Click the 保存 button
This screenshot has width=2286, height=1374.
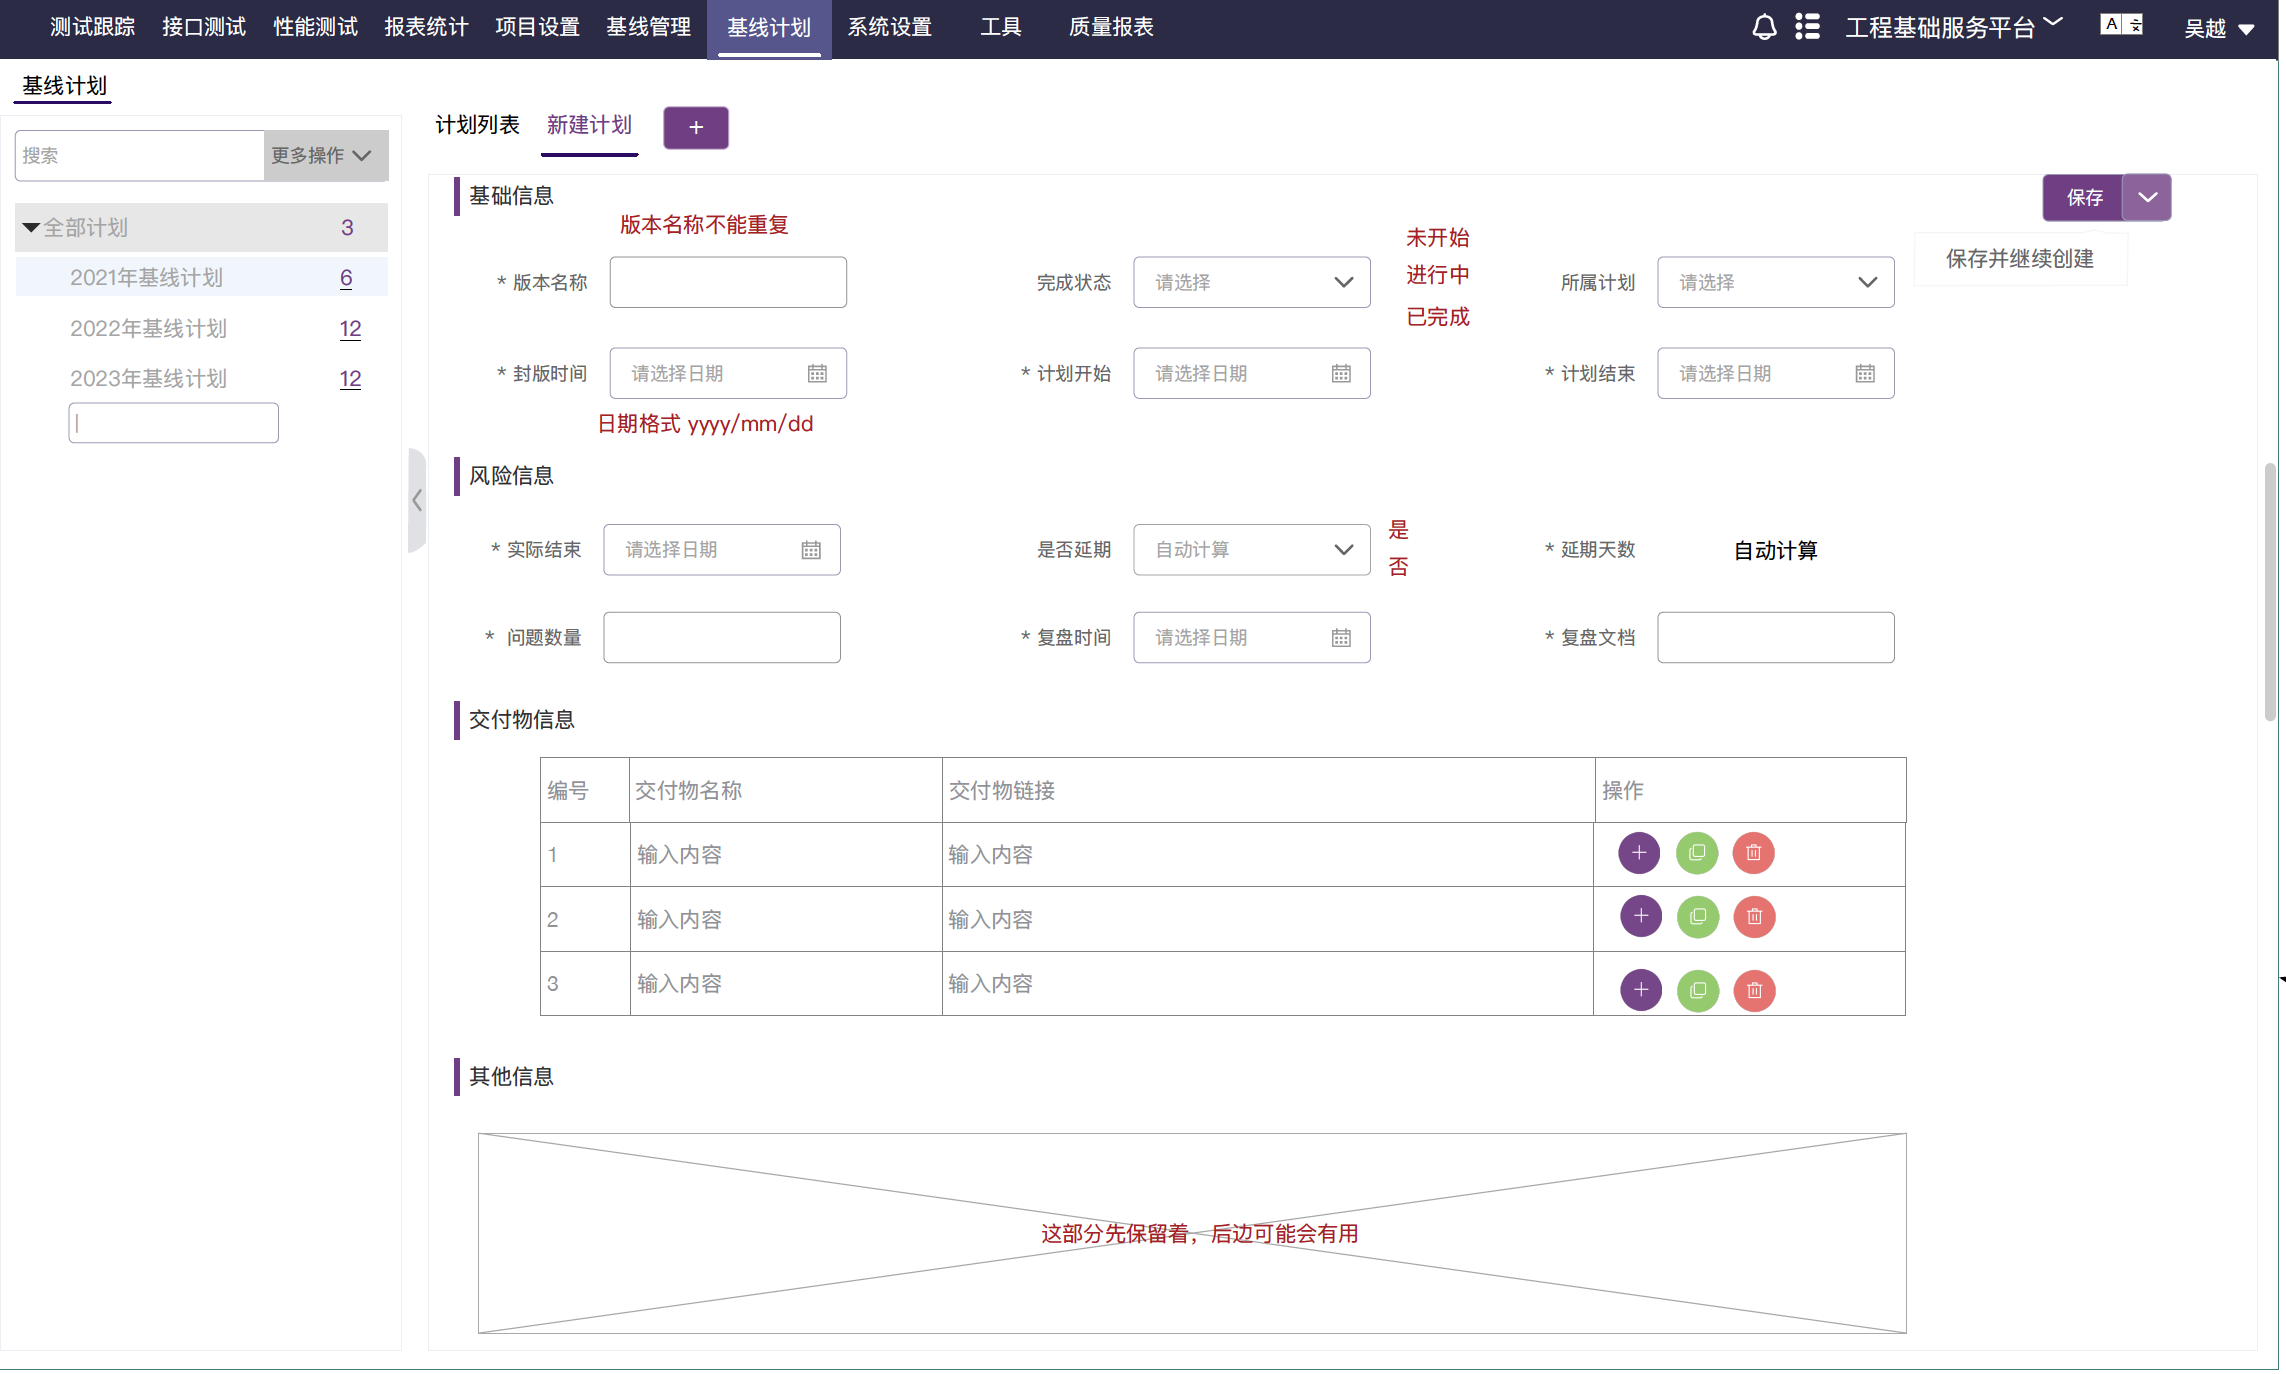click(x=2084, y=197)
